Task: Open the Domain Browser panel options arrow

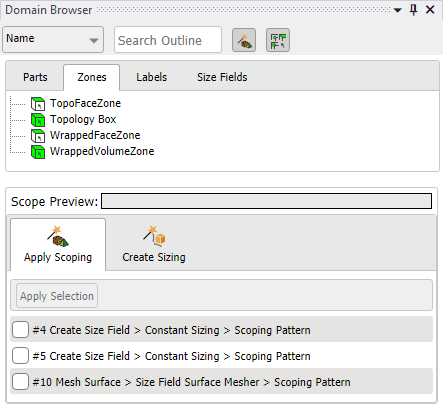Action: pyautogui.click(x=397, y=10)
